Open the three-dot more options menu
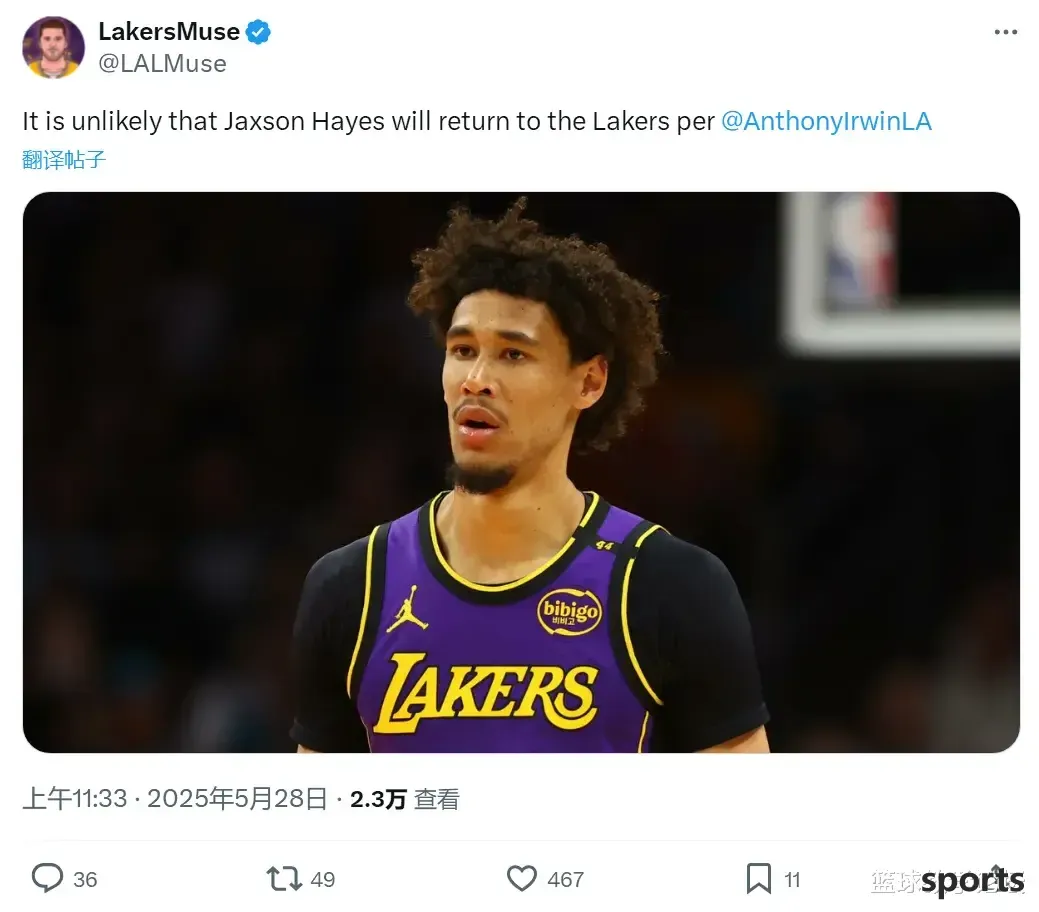The height and width of the screenshot is (912, 1039). 1005,32
